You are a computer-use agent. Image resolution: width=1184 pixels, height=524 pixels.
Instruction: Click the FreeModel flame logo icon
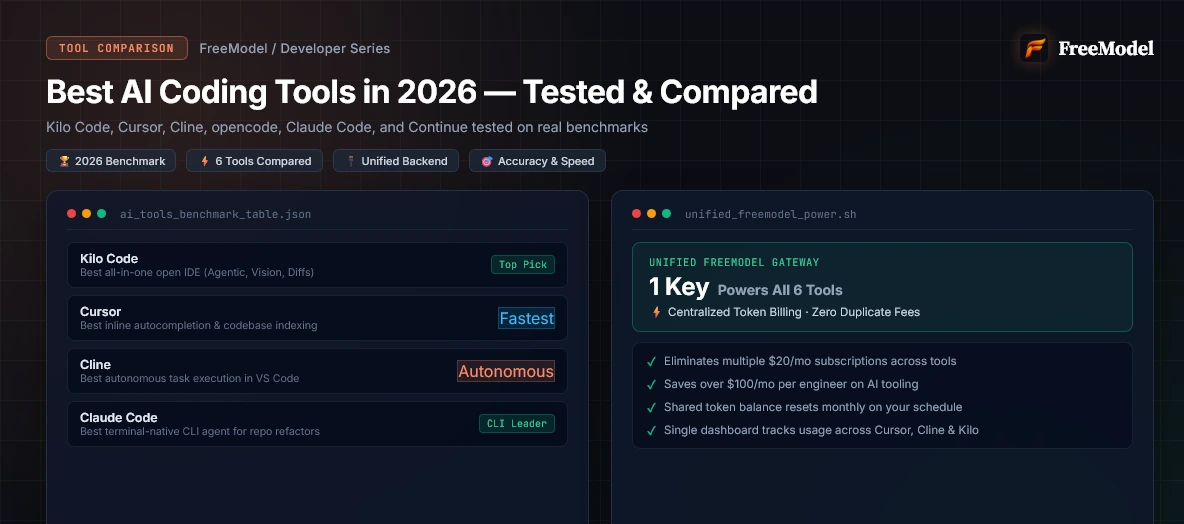point(1034,48)
